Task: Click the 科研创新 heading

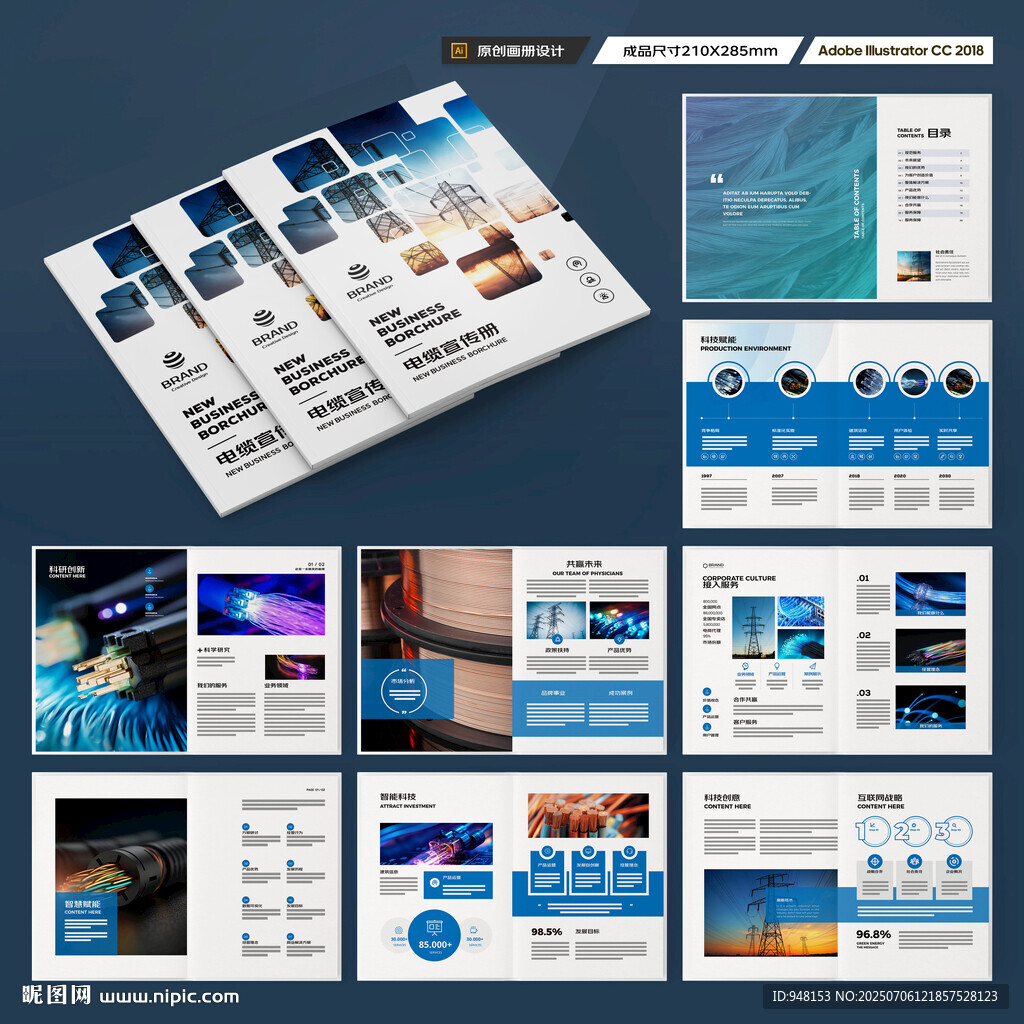Action: point(67,569)
